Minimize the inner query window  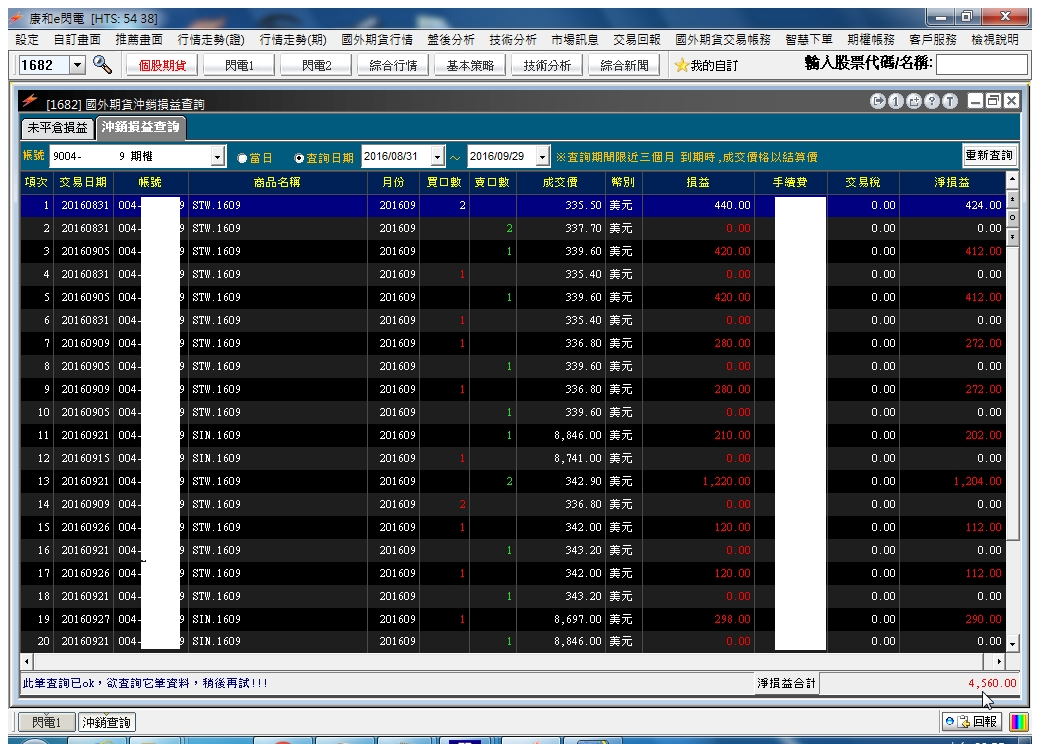(x=975, y=101)
